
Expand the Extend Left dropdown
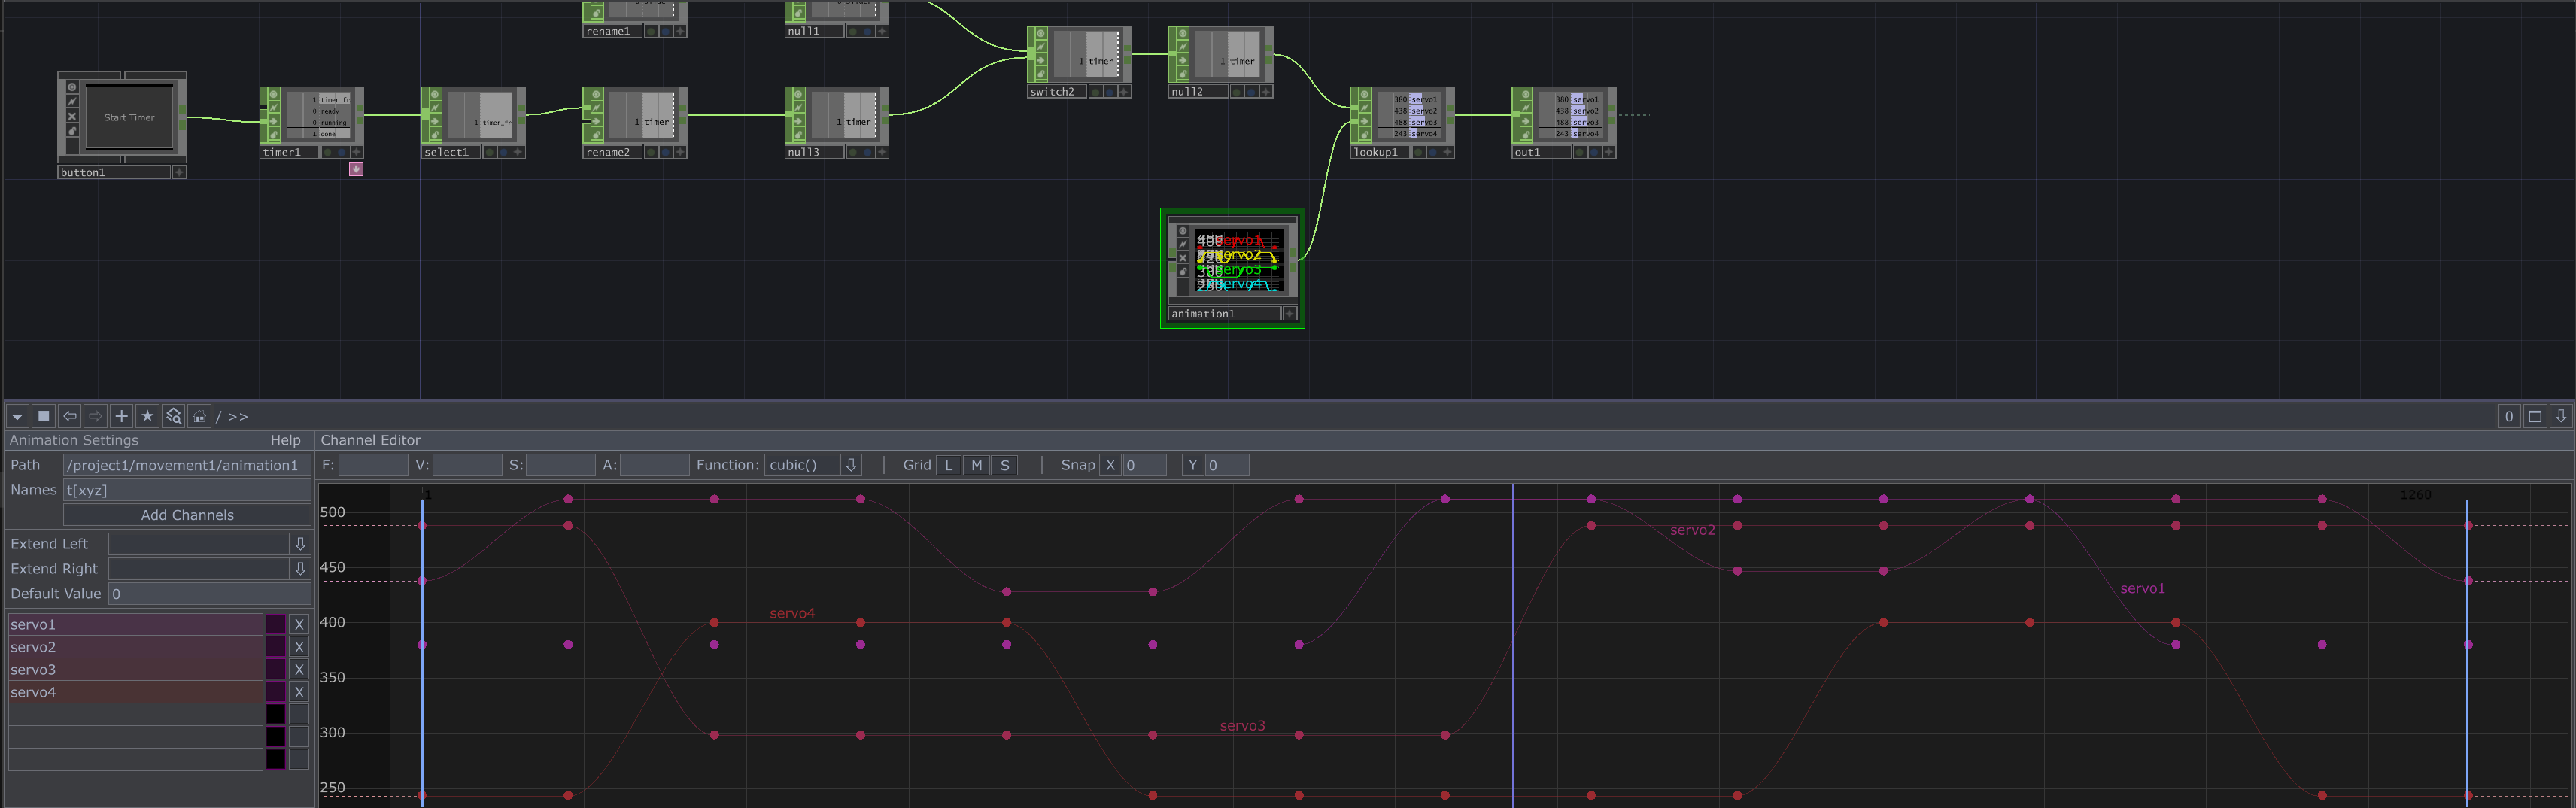[299, 544]
